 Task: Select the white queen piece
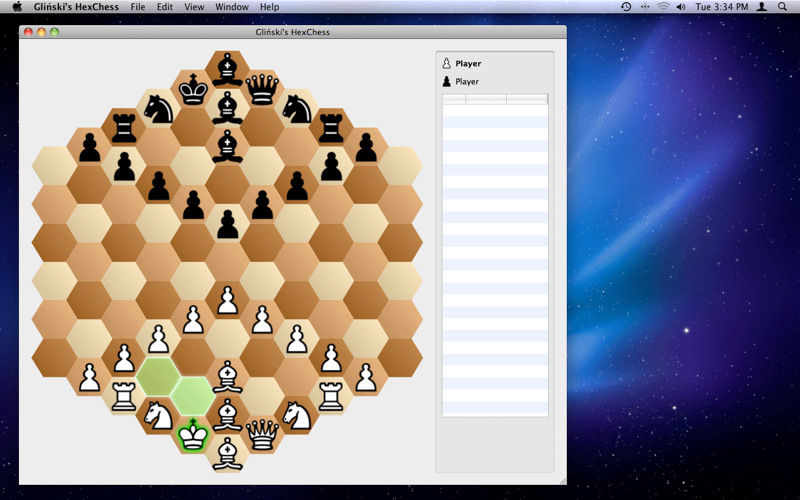click(262, 435)
